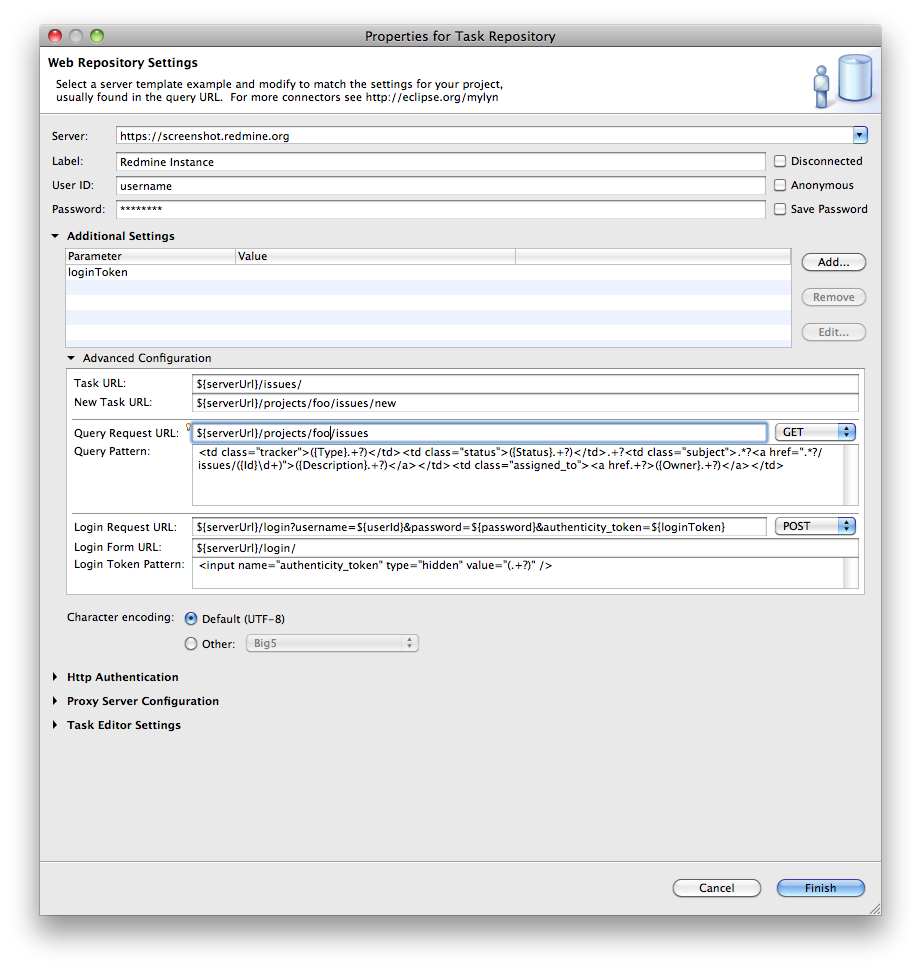This screenshot has height=970, width=921.
Task: Click the Parameter column header
Action: click(x=150, y=256)
